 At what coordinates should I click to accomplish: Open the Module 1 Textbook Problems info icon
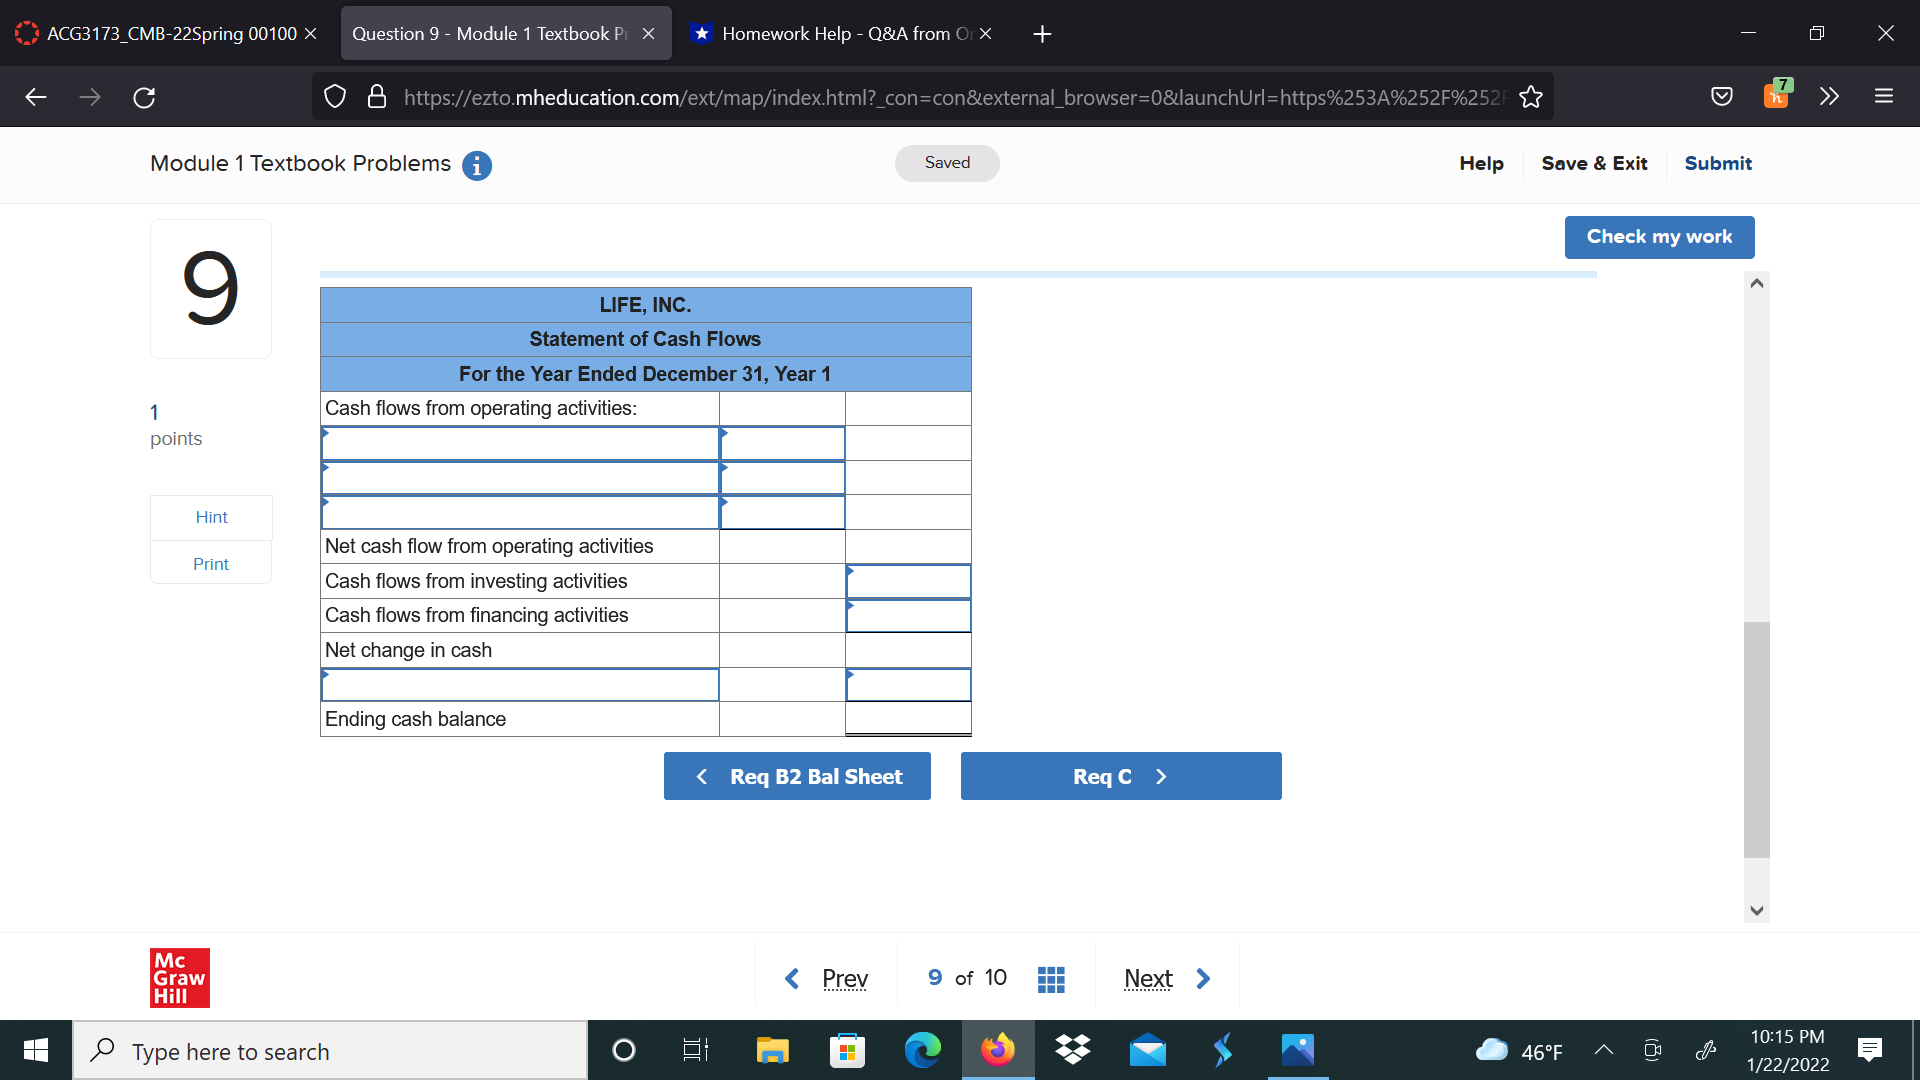477,165
